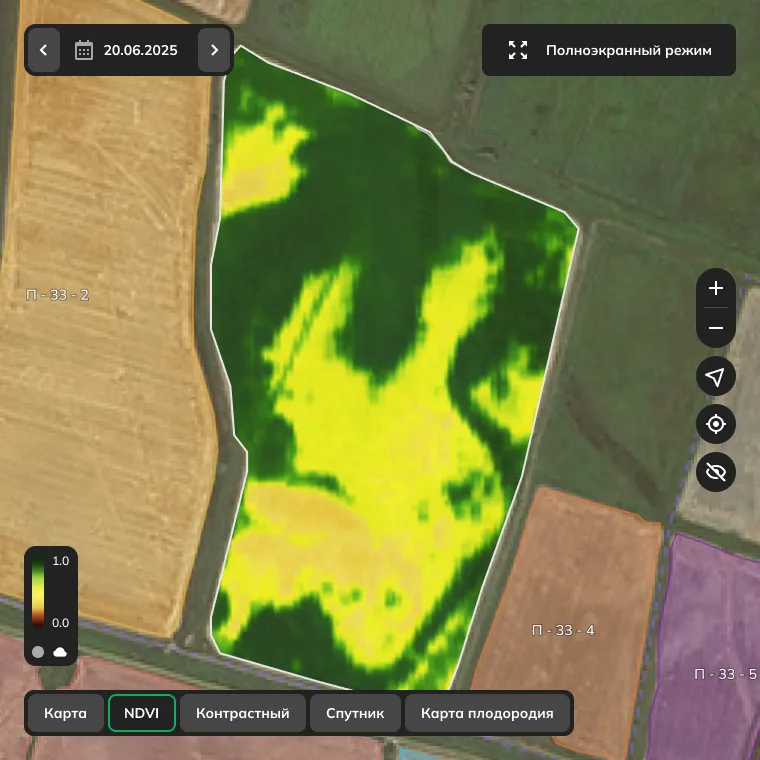Toggle the gray circle legend filter

38,652
